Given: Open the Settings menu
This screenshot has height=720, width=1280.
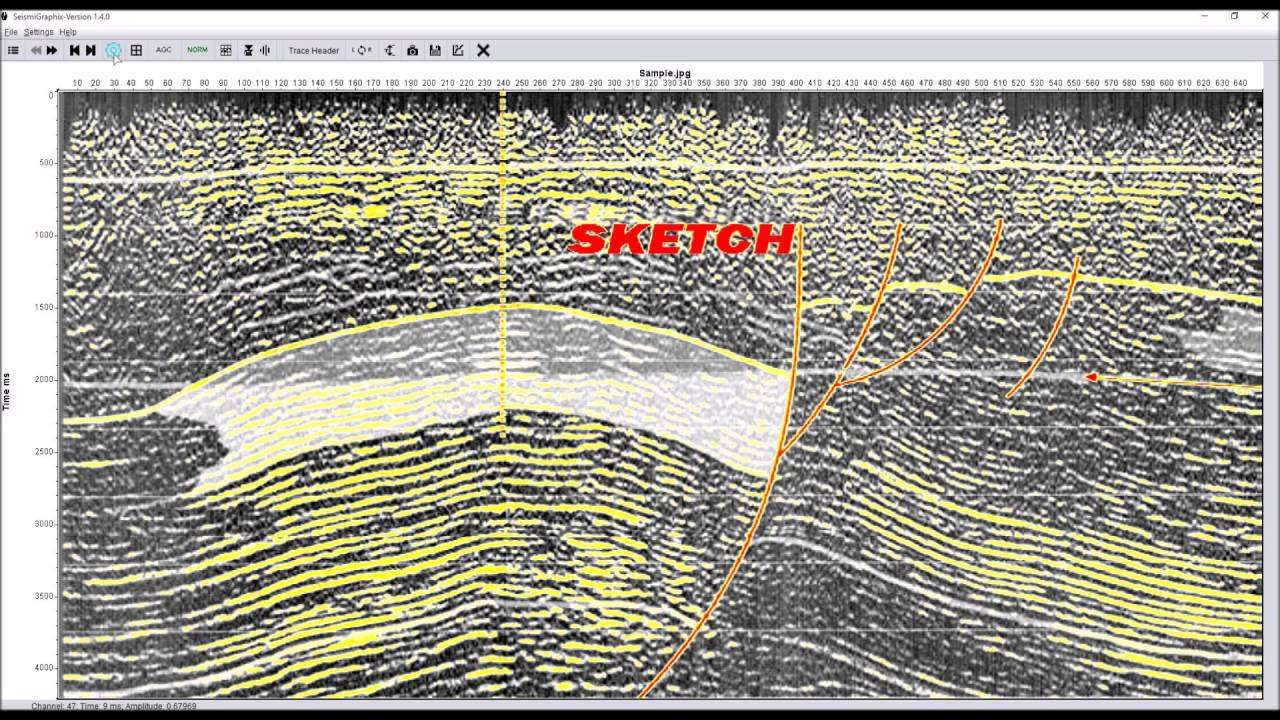Looking at the screenshot, I should point(39,32).
